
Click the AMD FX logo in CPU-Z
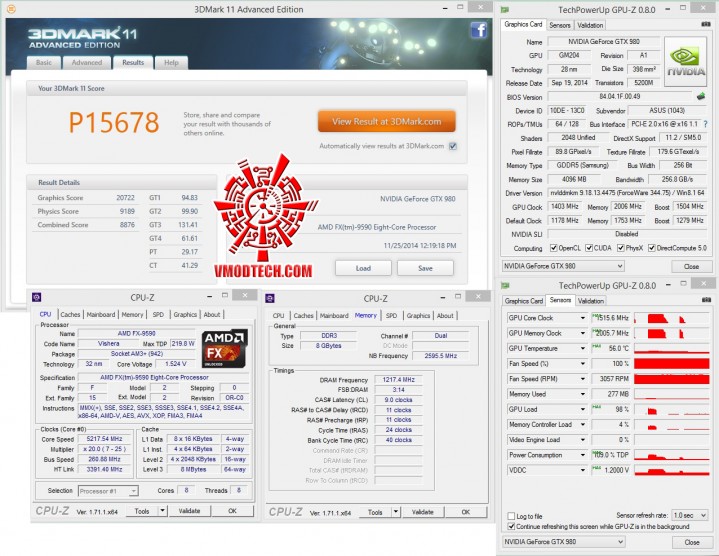click(225, 348)
